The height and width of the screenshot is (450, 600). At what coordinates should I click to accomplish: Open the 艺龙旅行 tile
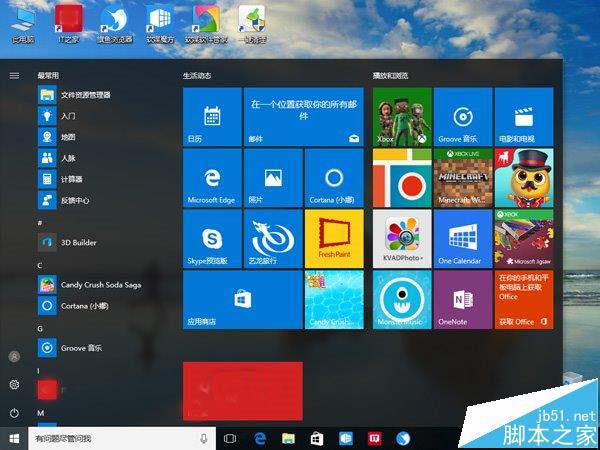[x=273, y=239]
